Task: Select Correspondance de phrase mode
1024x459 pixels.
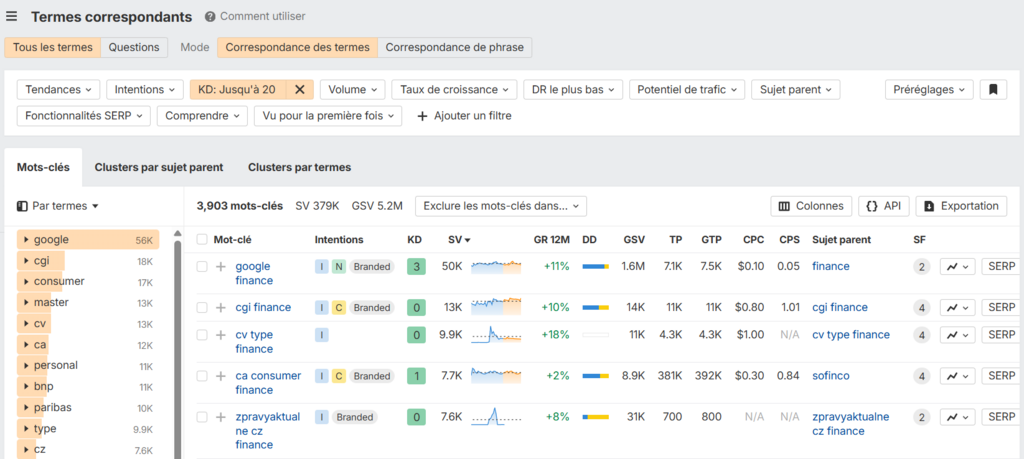Action: click(x=455, y=48)
